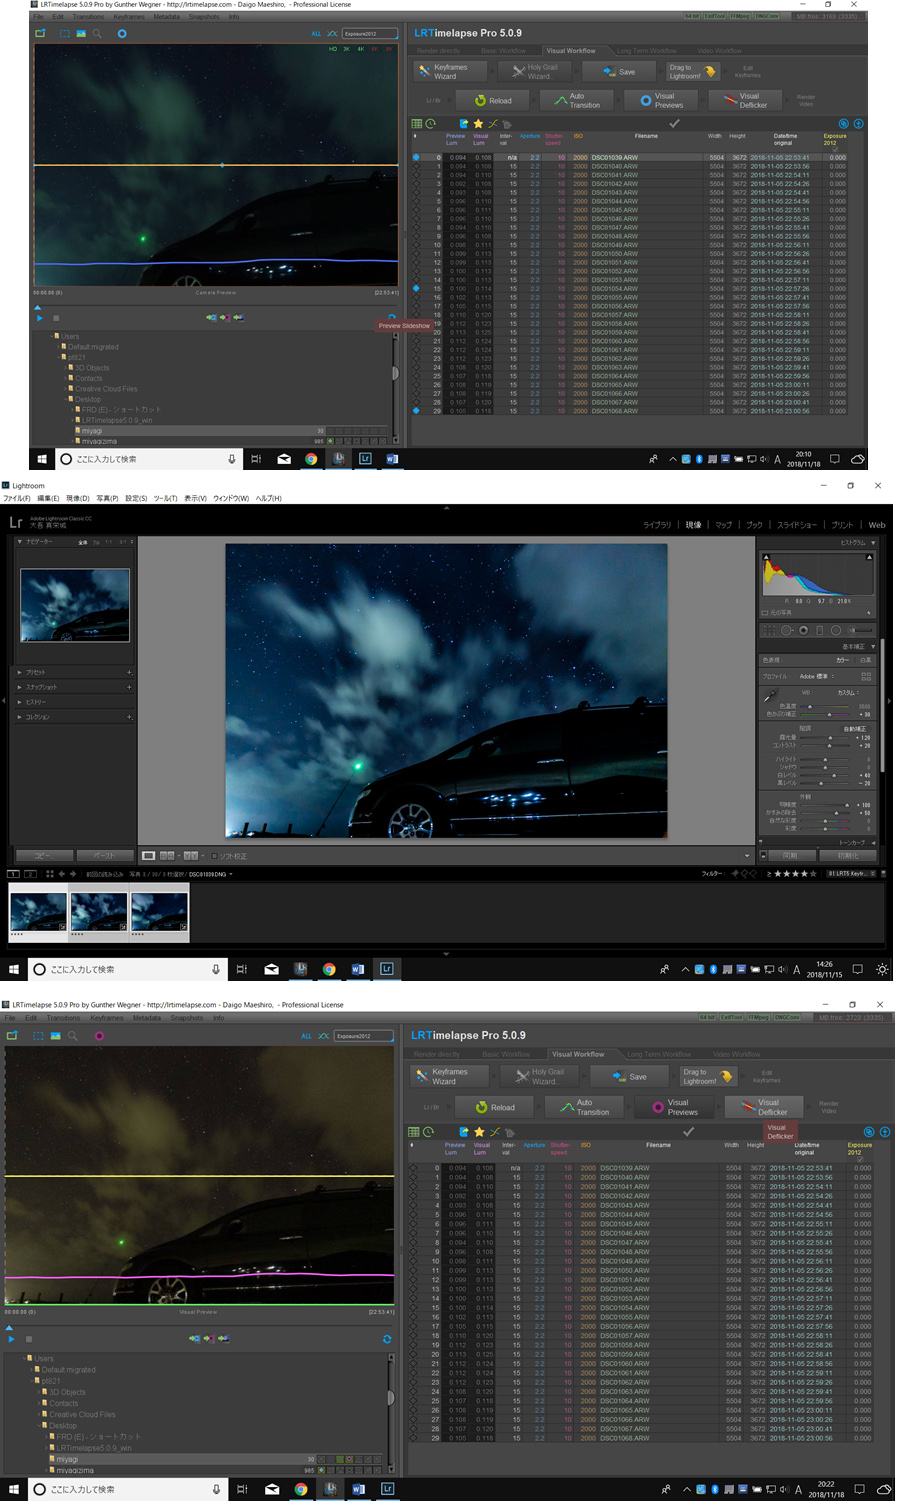The image size is (902, 1507).
Task: Stop preview playback in top LRTimelapse window
Action: [56, 318]
